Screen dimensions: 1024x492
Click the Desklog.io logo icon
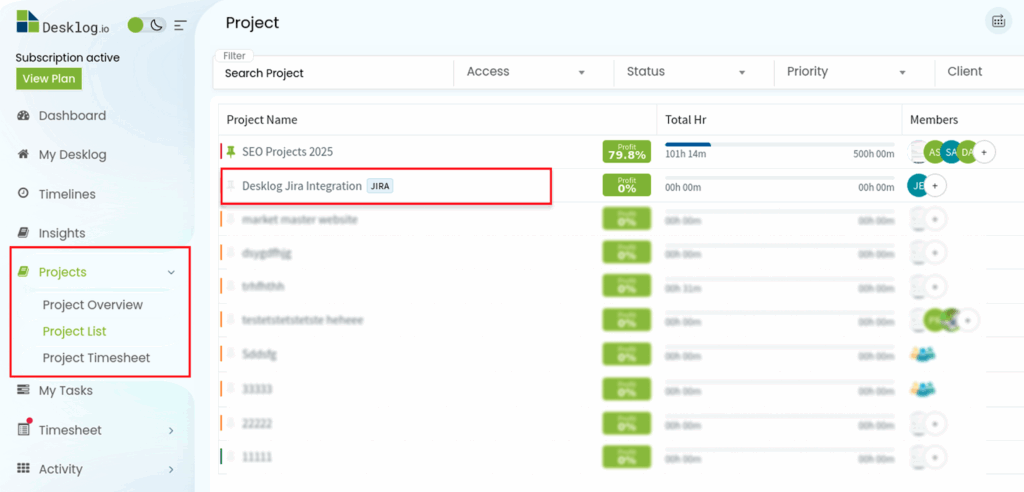[28, 22]
